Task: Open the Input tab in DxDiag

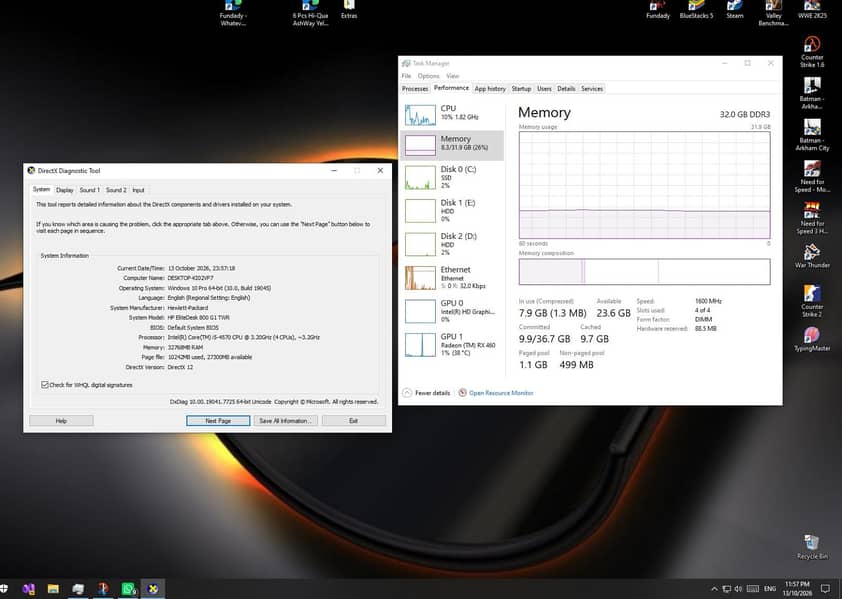Action: (138, 190)
